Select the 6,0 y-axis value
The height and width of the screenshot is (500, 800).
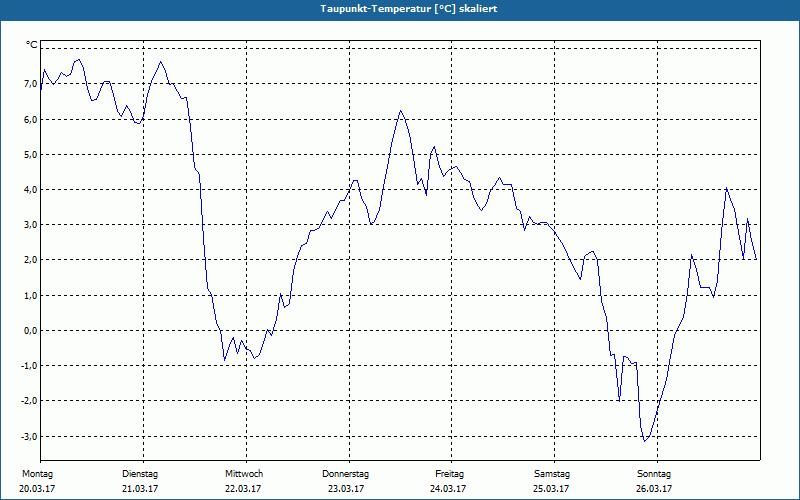pos(30,119)
